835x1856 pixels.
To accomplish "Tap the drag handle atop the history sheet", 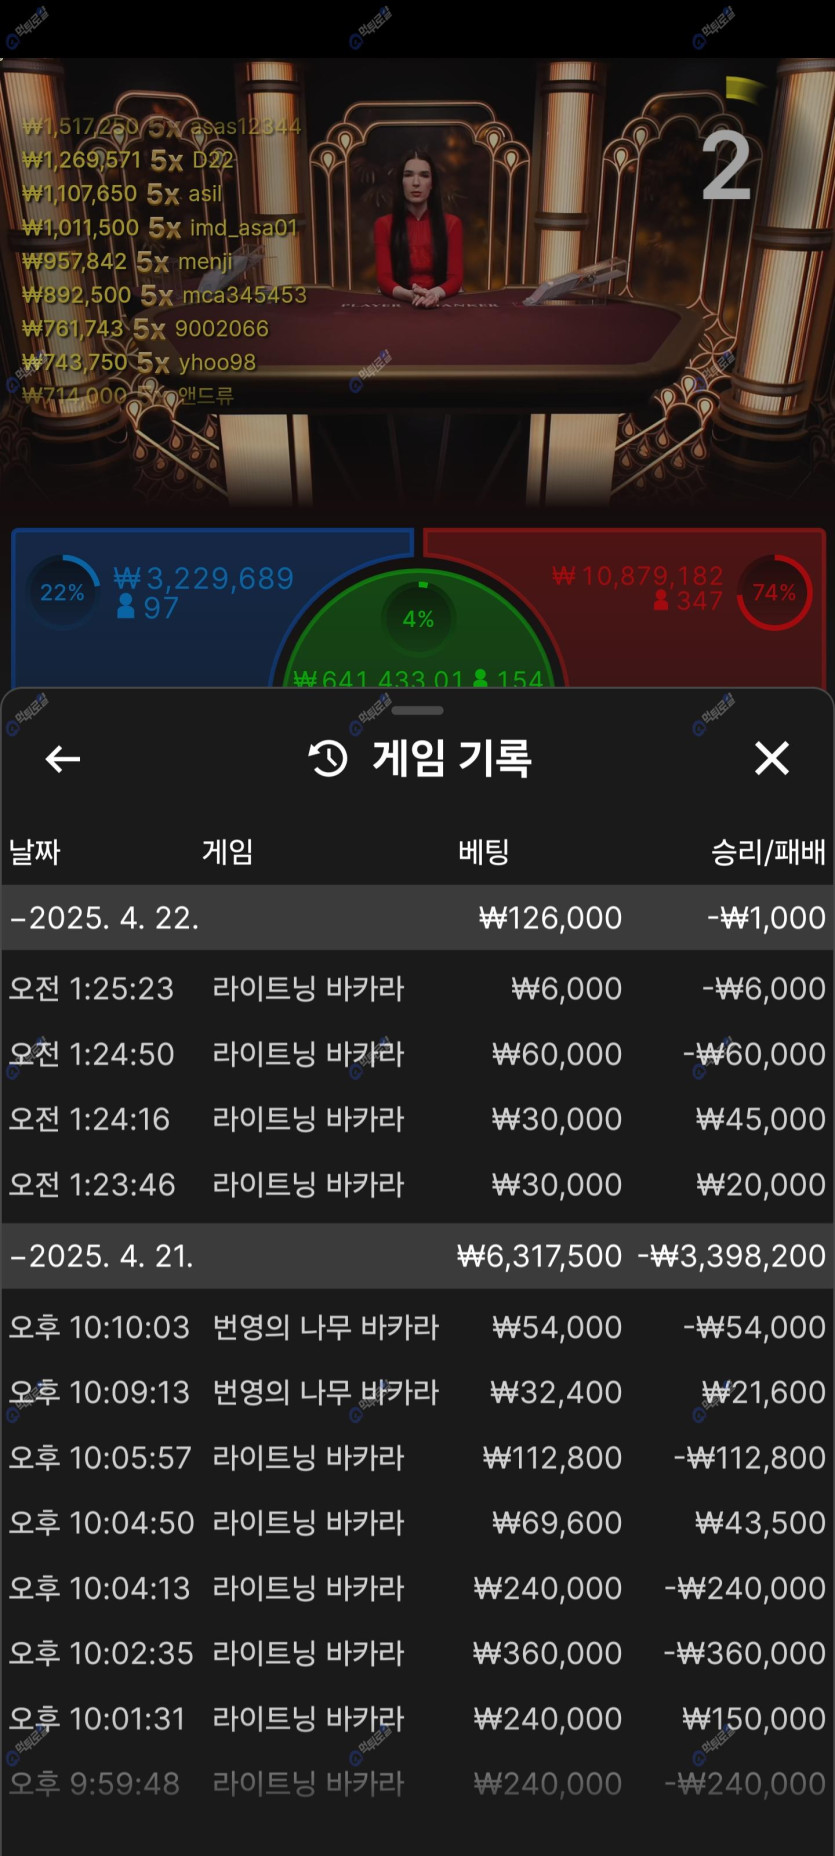I will [x=417, y=710].
